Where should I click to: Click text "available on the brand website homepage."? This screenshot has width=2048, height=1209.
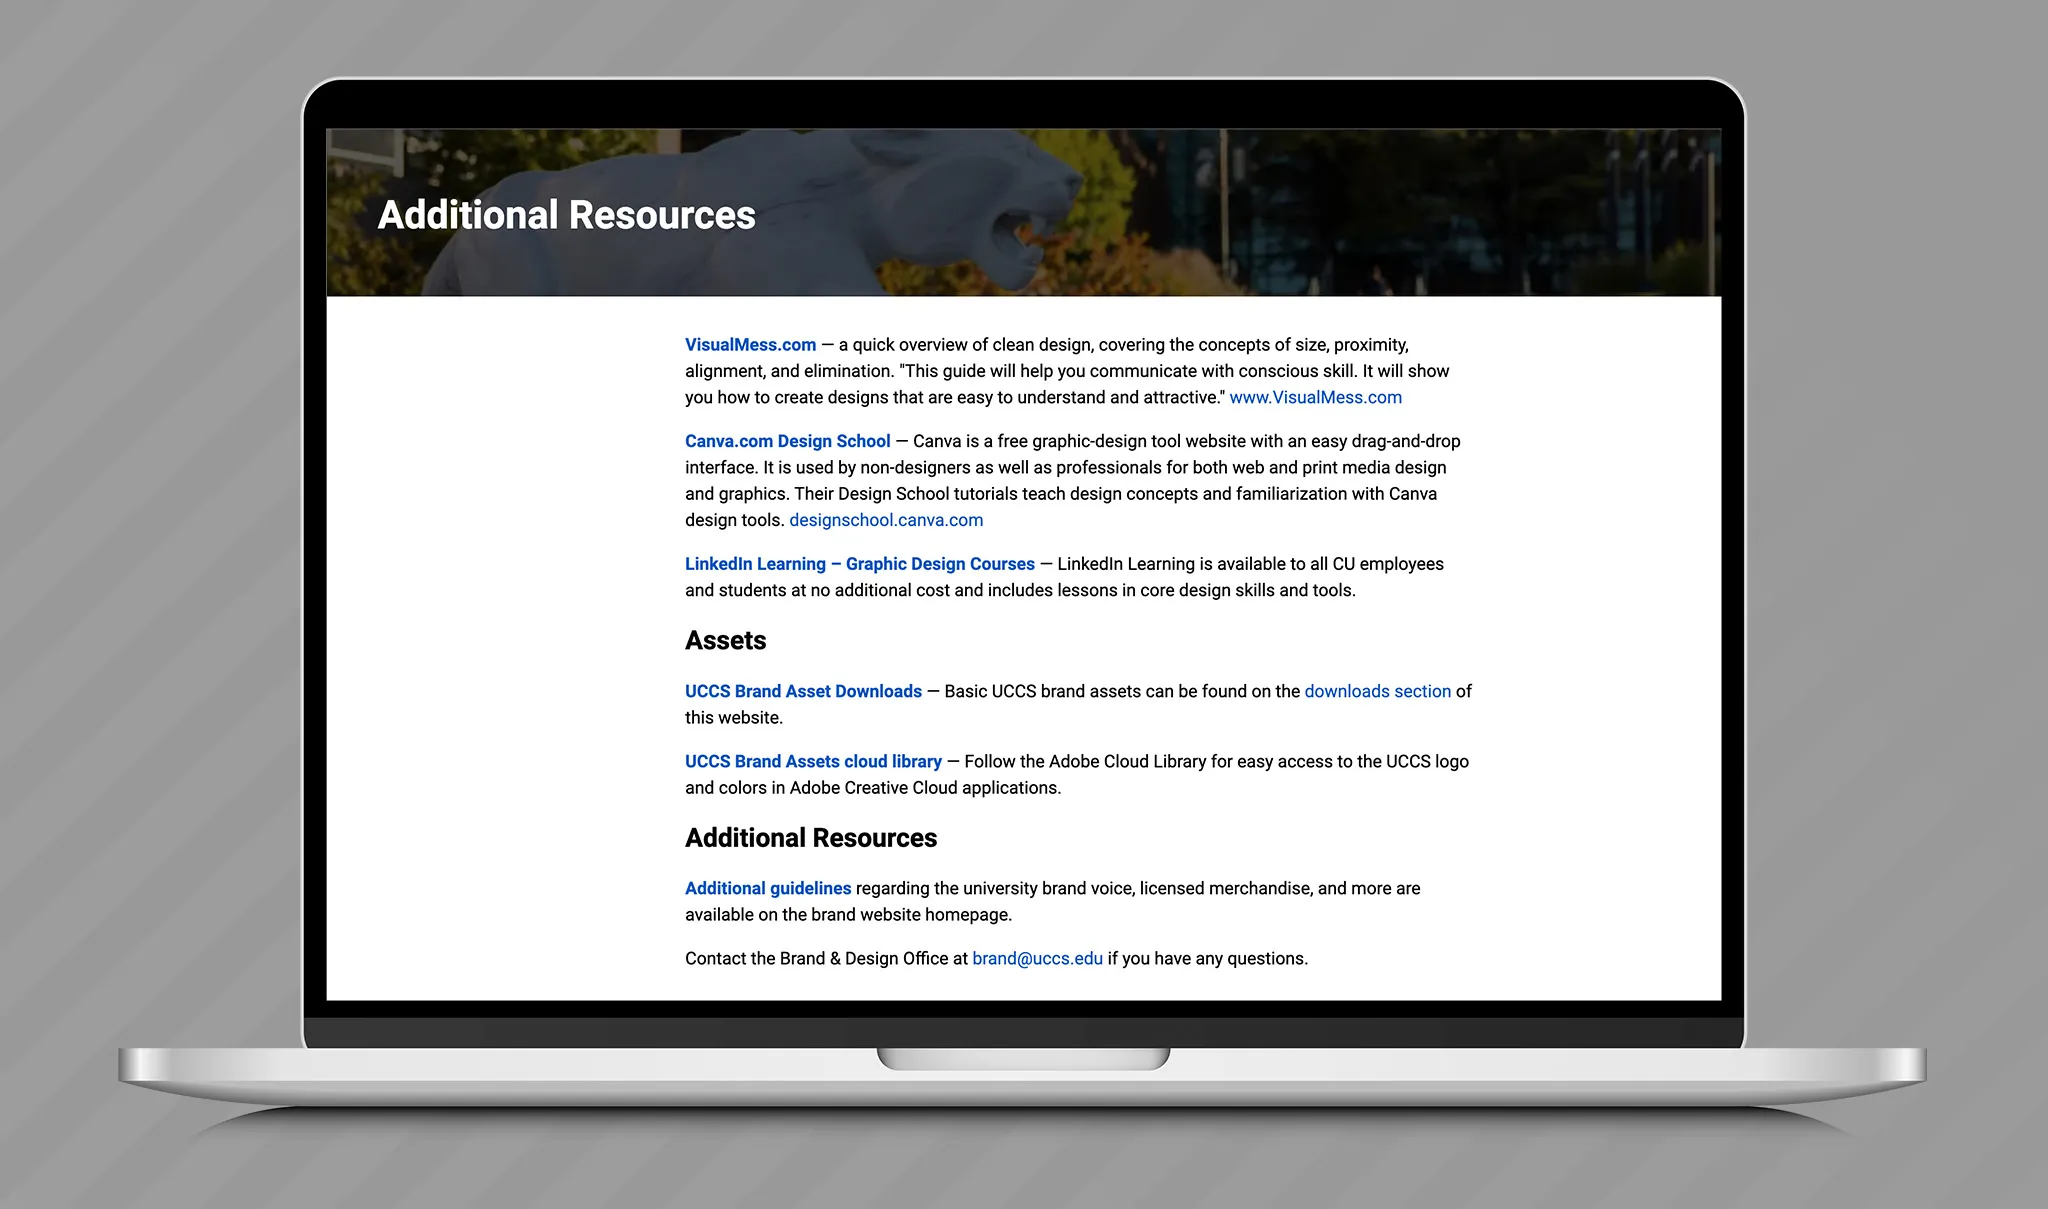(x=848, y=914)
